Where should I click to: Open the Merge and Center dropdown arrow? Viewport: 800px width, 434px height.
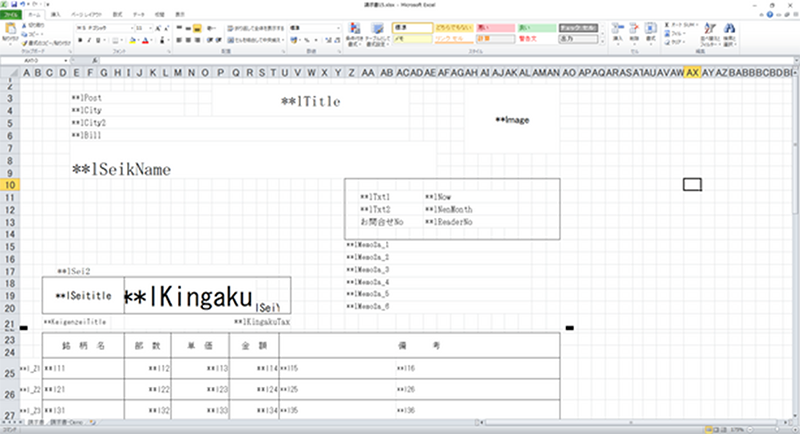click(x=283, y=40)
